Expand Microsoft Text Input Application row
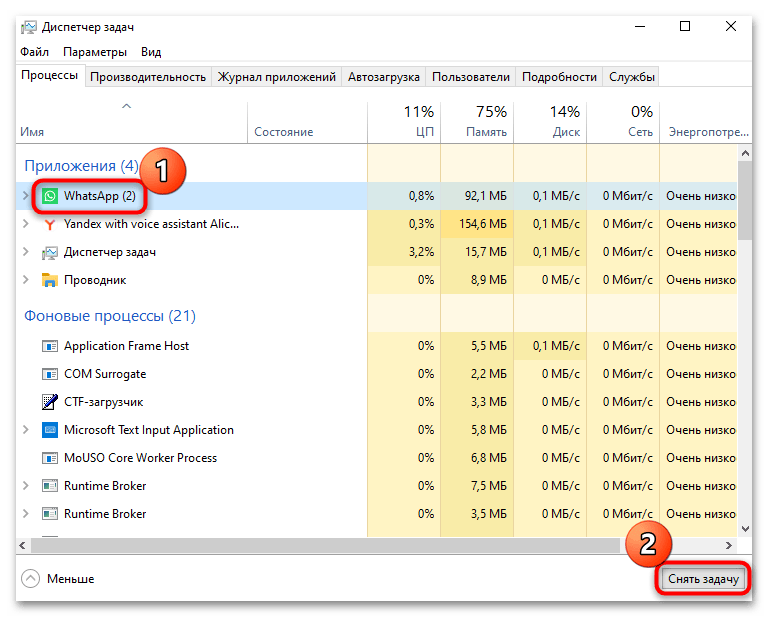 tap(25, 429)
